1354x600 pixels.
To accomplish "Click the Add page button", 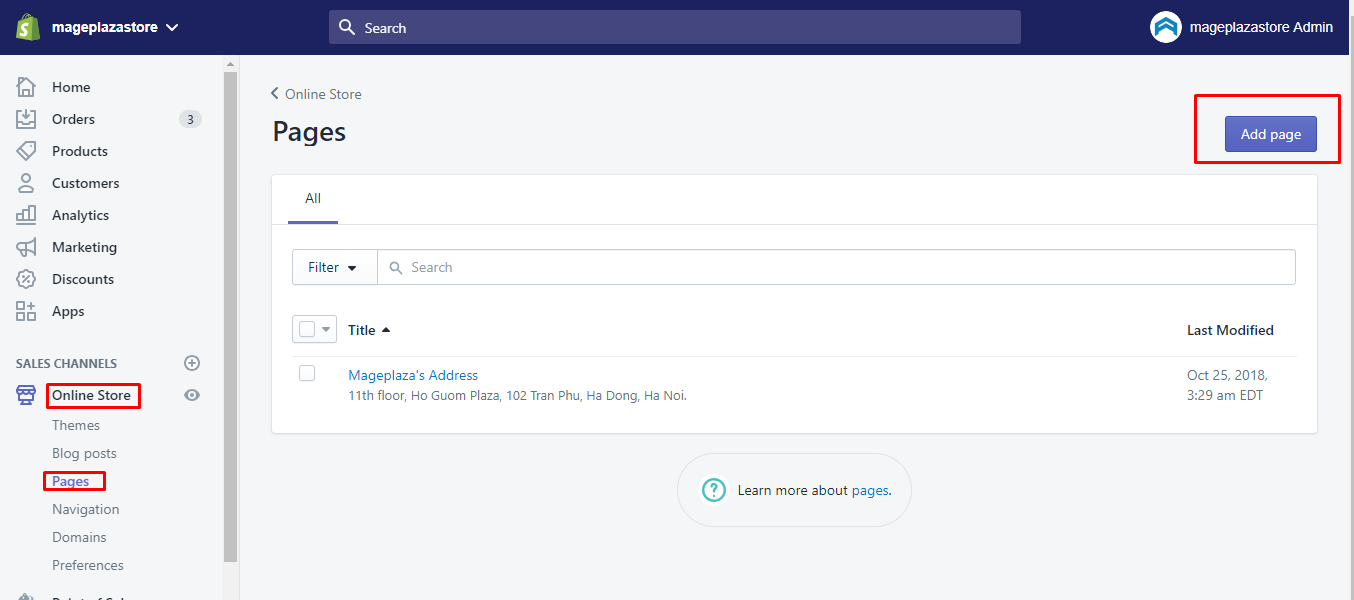I will (x=1271, y=134).
